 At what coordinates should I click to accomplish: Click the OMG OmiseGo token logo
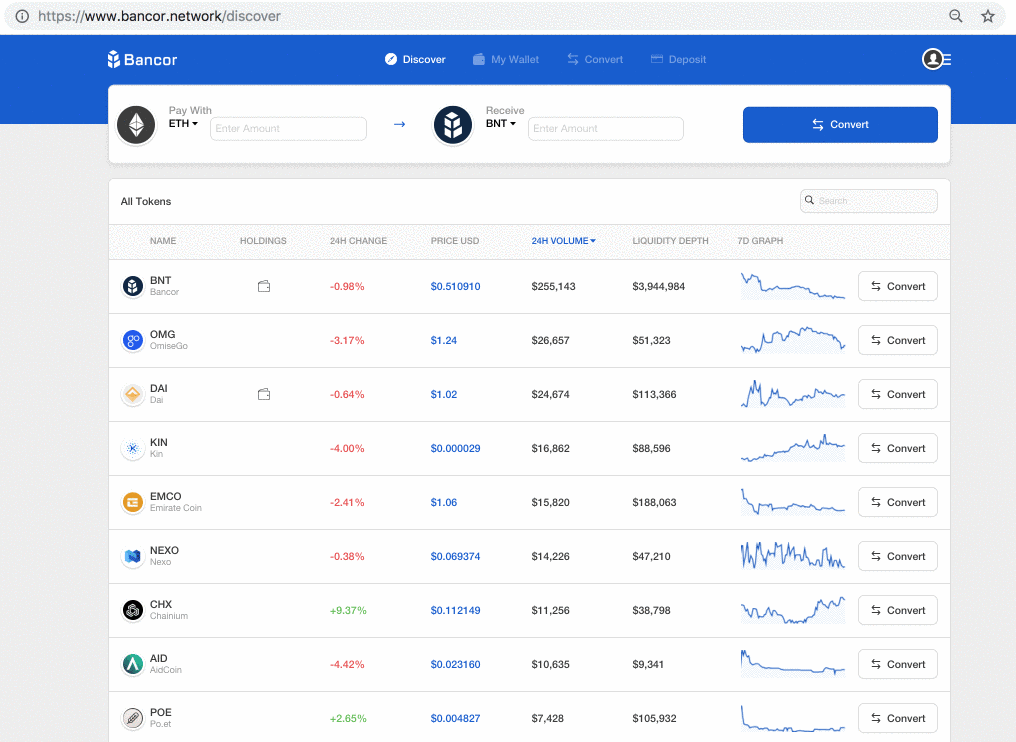(x=133, y=340)
